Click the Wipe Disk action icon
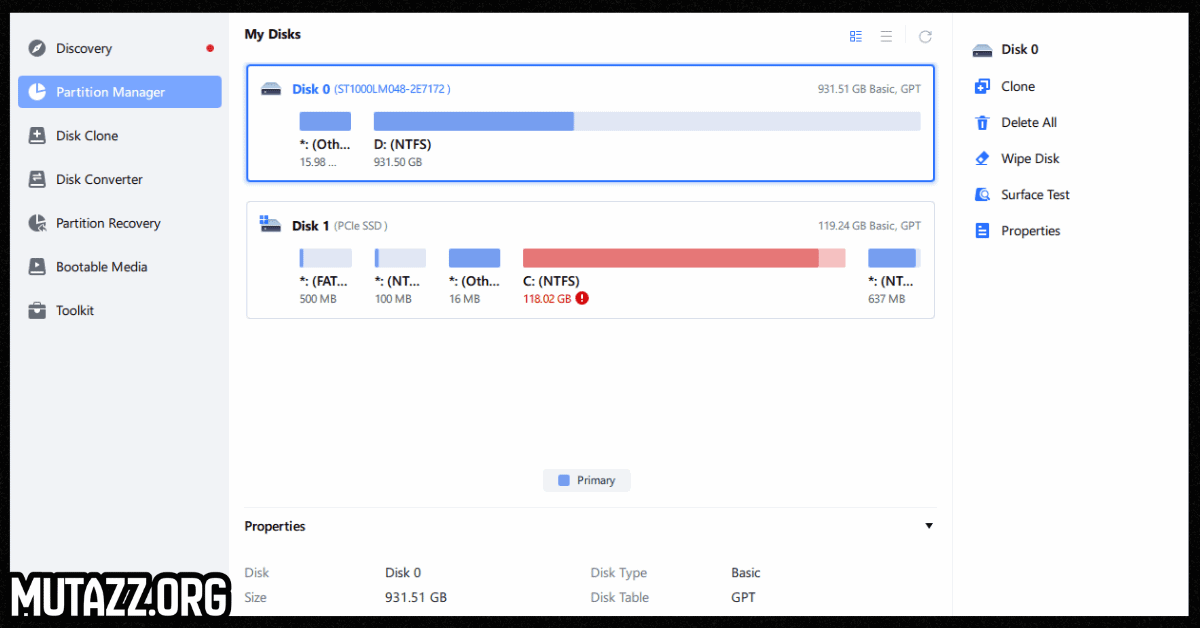 click(x=1028, y=158)
